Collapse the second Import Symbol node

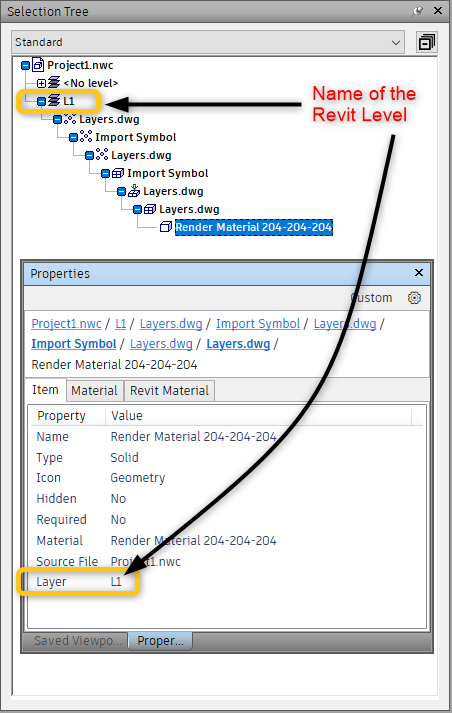[x=105, y=173]
